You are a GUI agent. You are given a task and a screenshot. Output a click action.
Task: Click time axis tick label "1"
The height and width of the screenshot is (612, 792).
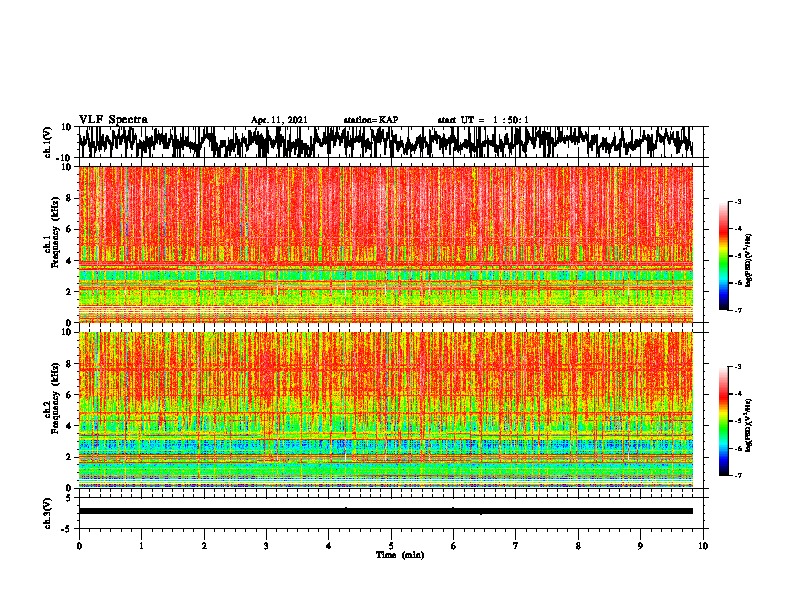[x=141, y=546]
